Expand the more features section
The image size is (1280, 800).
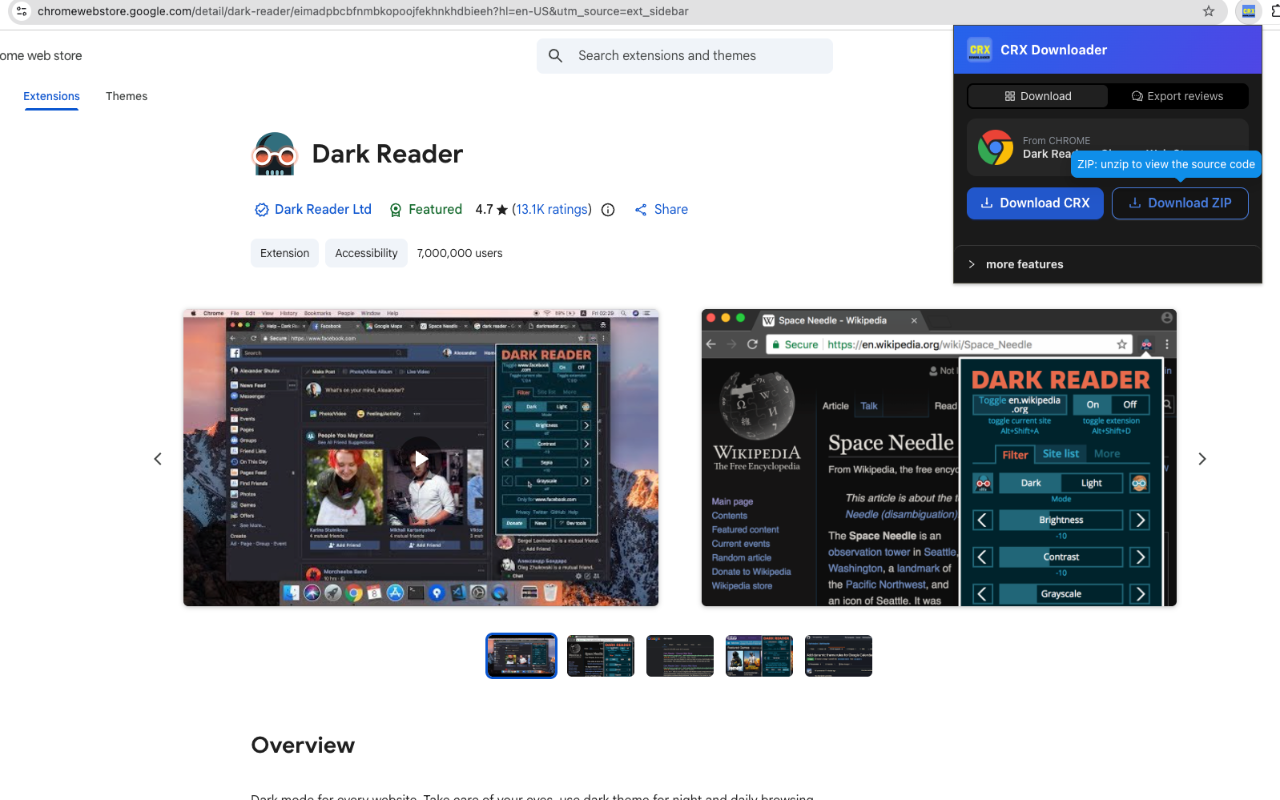[x=1108, y=264]
